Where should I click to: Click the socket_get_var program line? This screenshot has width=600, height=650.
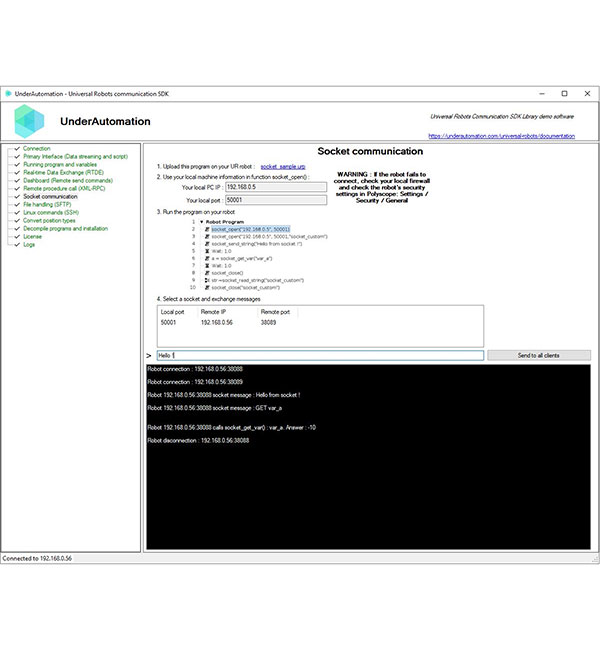[242, 258]
